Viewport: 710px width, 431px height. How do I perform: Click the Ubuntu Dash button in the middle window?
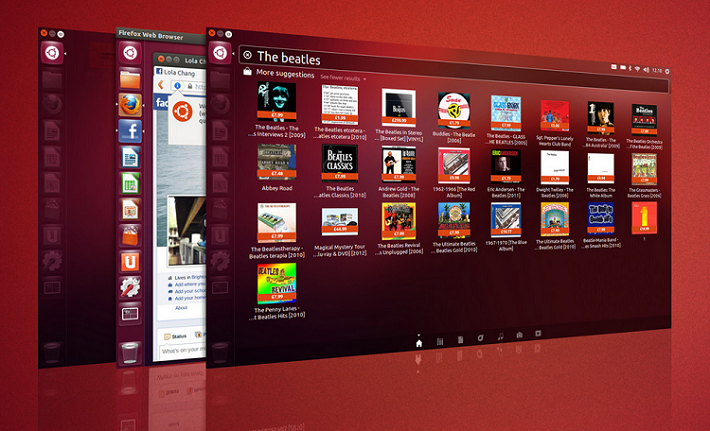pos(130,53)
